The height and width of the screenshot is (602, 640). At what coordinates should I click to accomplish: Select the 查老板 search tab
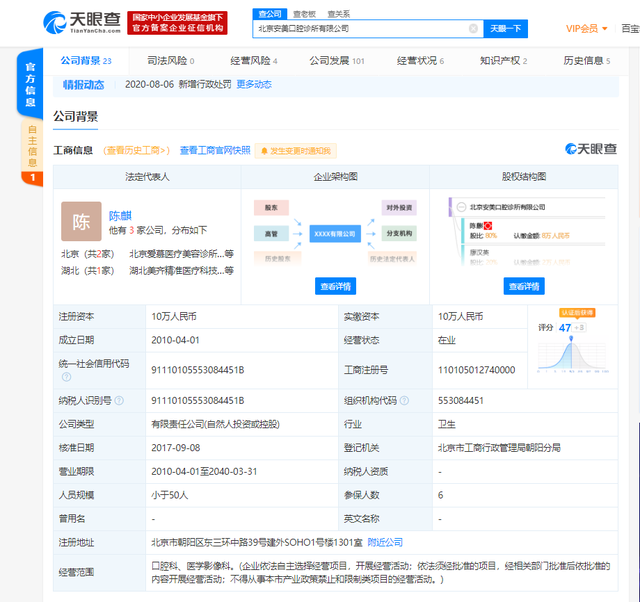pyautogui.click(x=304, y=14)
